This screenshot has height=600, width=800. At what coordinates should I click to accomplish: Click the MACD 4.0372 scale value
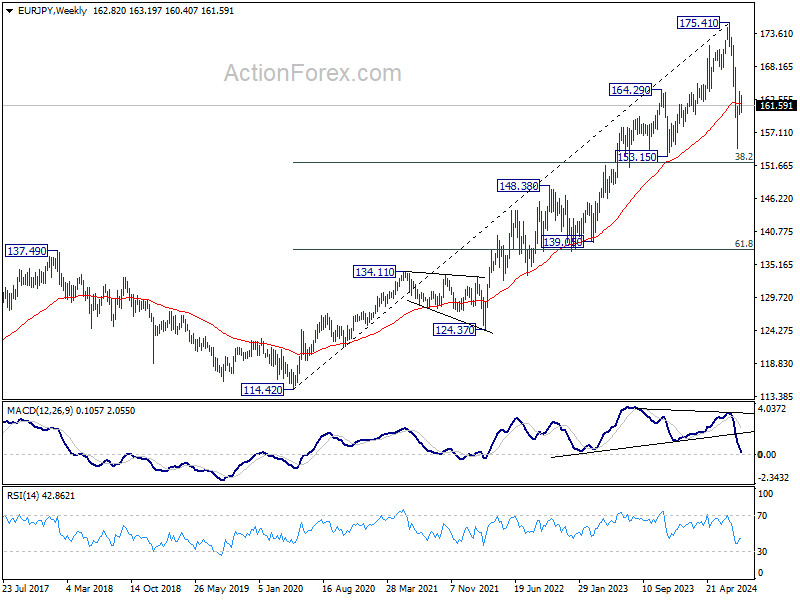click(x=772, y=409)
